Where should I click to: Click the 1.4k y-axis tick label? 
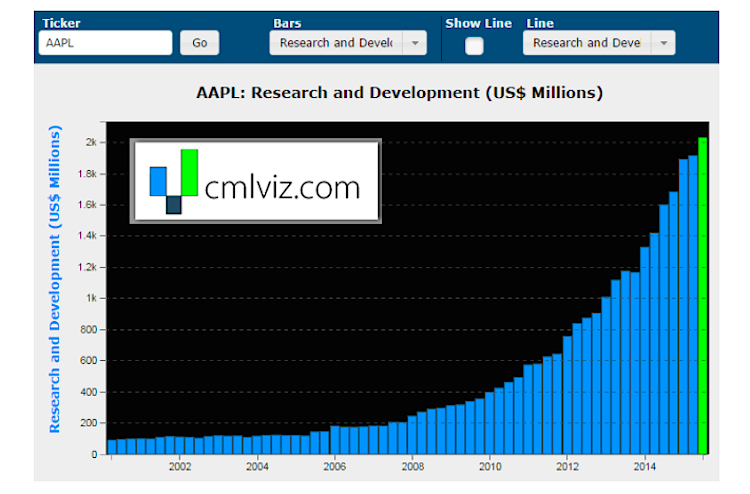(x=87, y=236)
